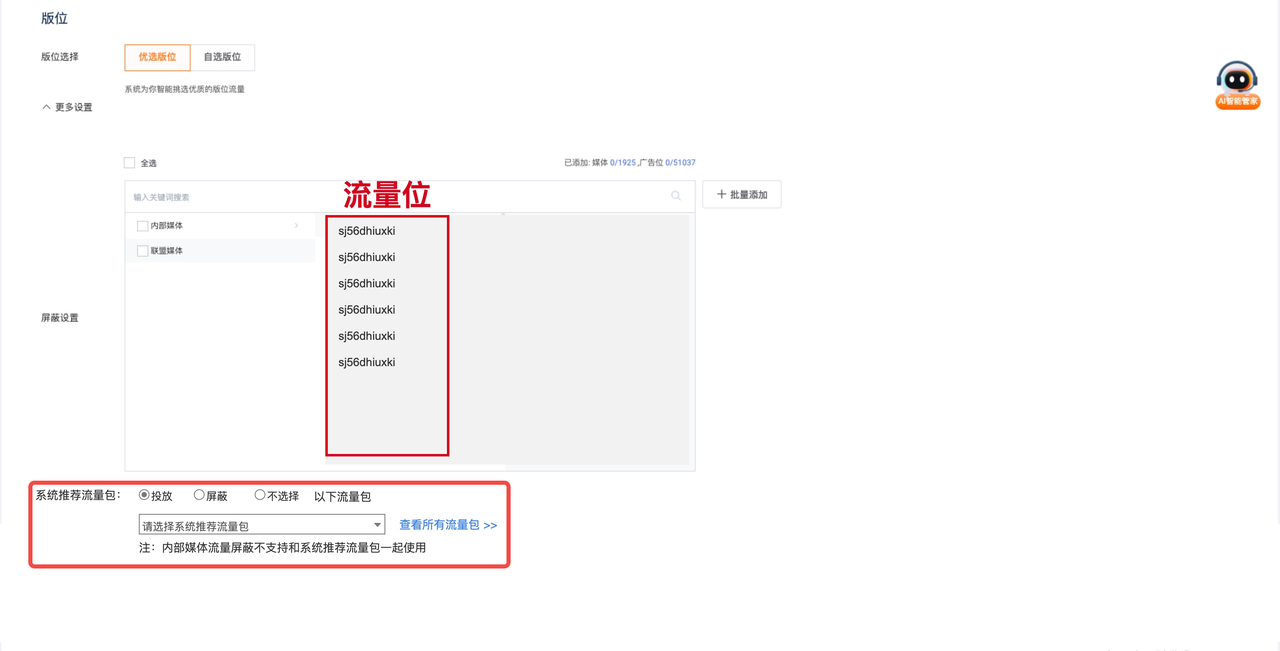Select the 投放 radio option
Image resolution: width=1280 pixels, height=651 pixels.
click(144, 495)
